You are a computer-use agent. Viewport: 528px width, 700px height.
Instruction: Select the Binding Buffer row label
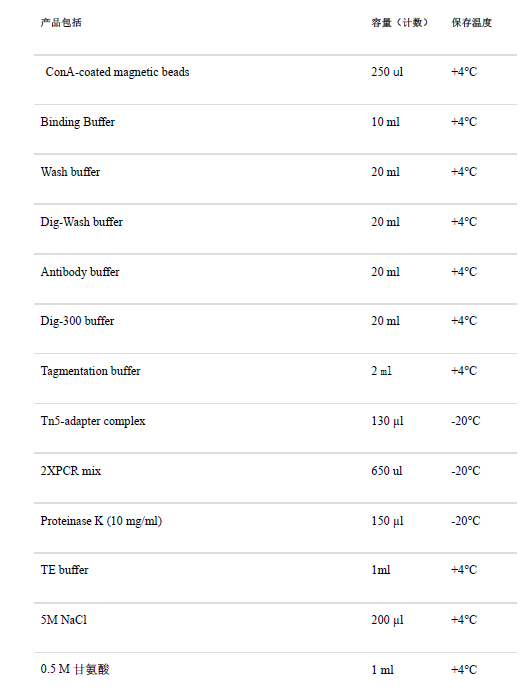click(78, 122)
